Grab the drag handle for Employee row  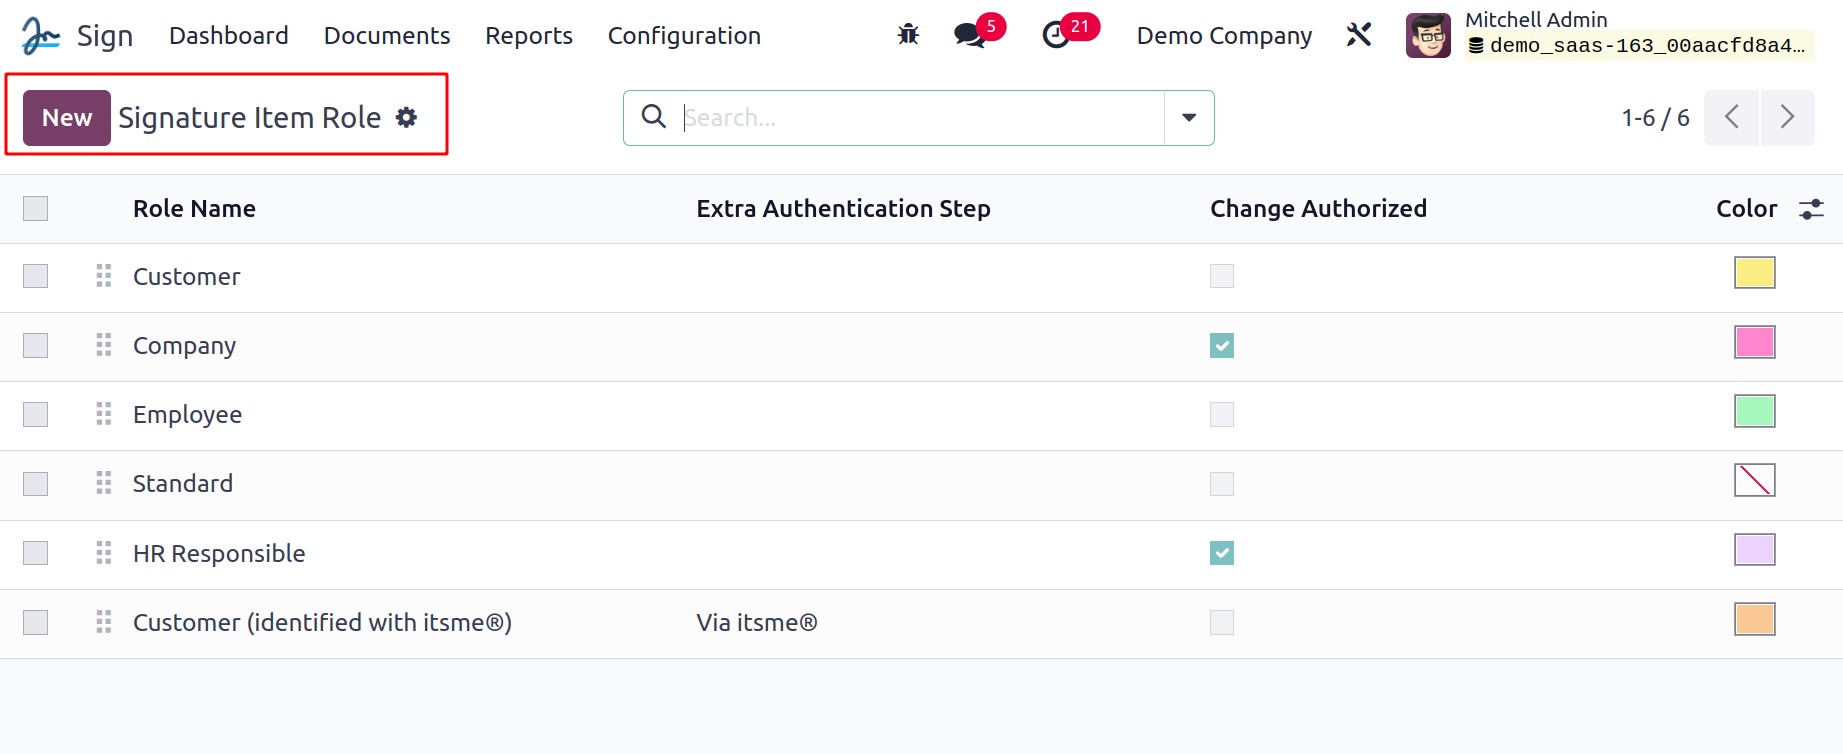click(x=104, y=415)
